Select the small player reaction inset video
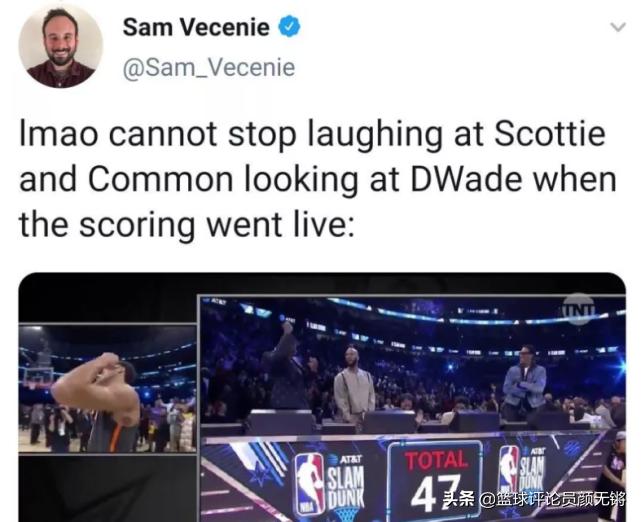This screenshot has height=522, width=641. pyautogui.click(x=108, y=388)
